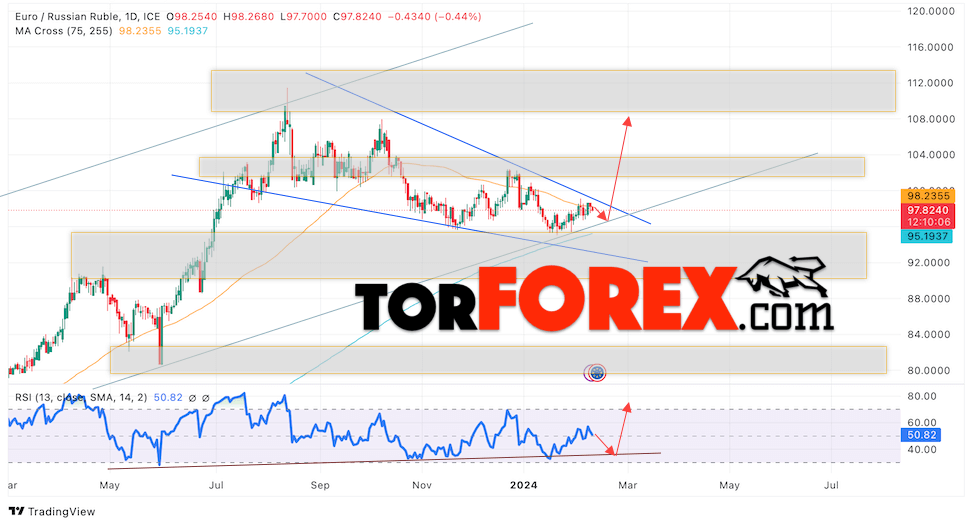
Task: Select the RSI (13, close, SMA, 14, 2) legend
Action: pyautogui.click(x=81, y=397)
